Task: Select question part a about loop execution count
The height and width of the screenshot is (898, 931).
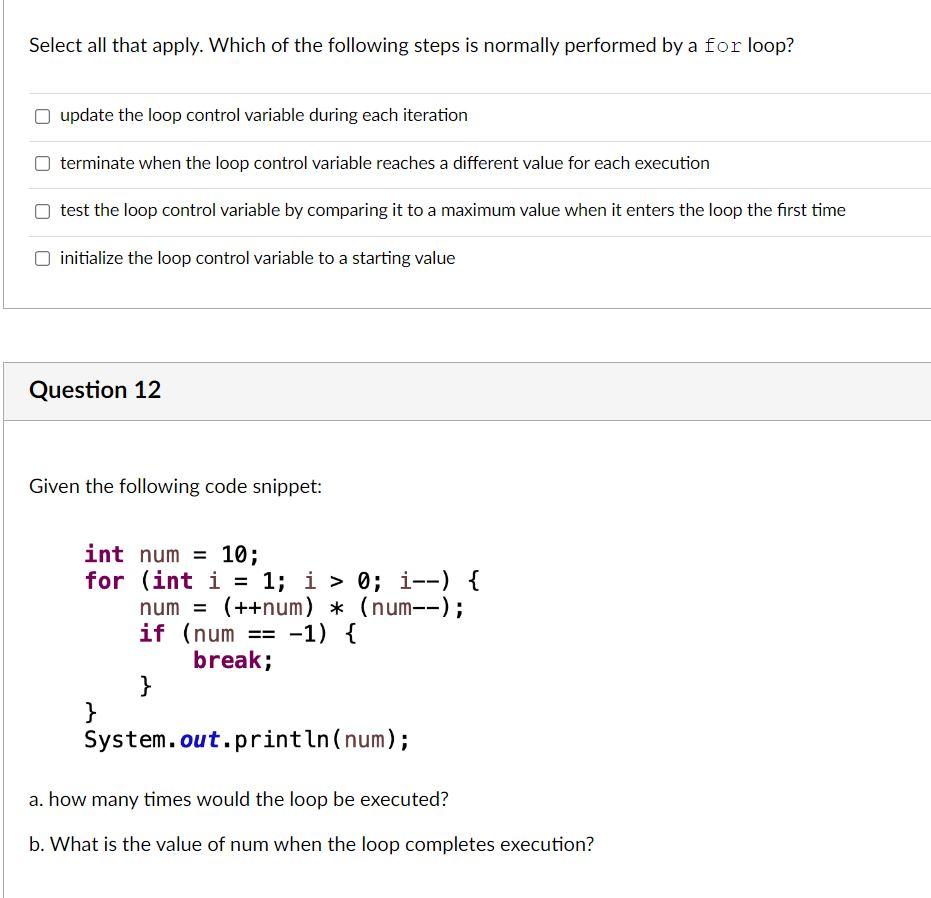Action: pyautogui.click(x=239, y=799)
